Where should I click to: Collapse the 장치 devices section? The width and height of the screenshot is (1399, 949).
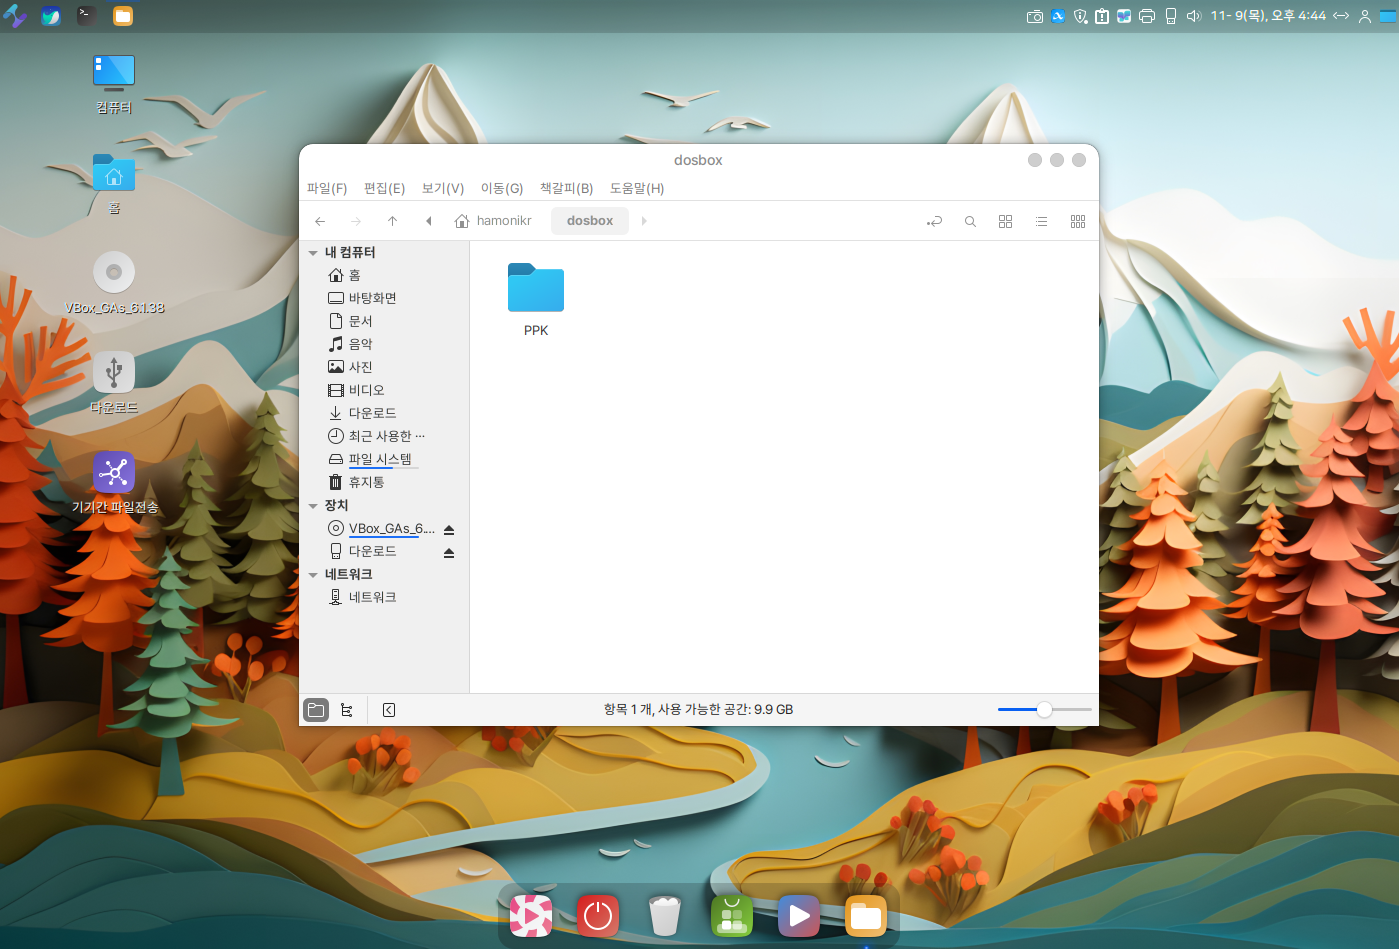pos(314,506)
